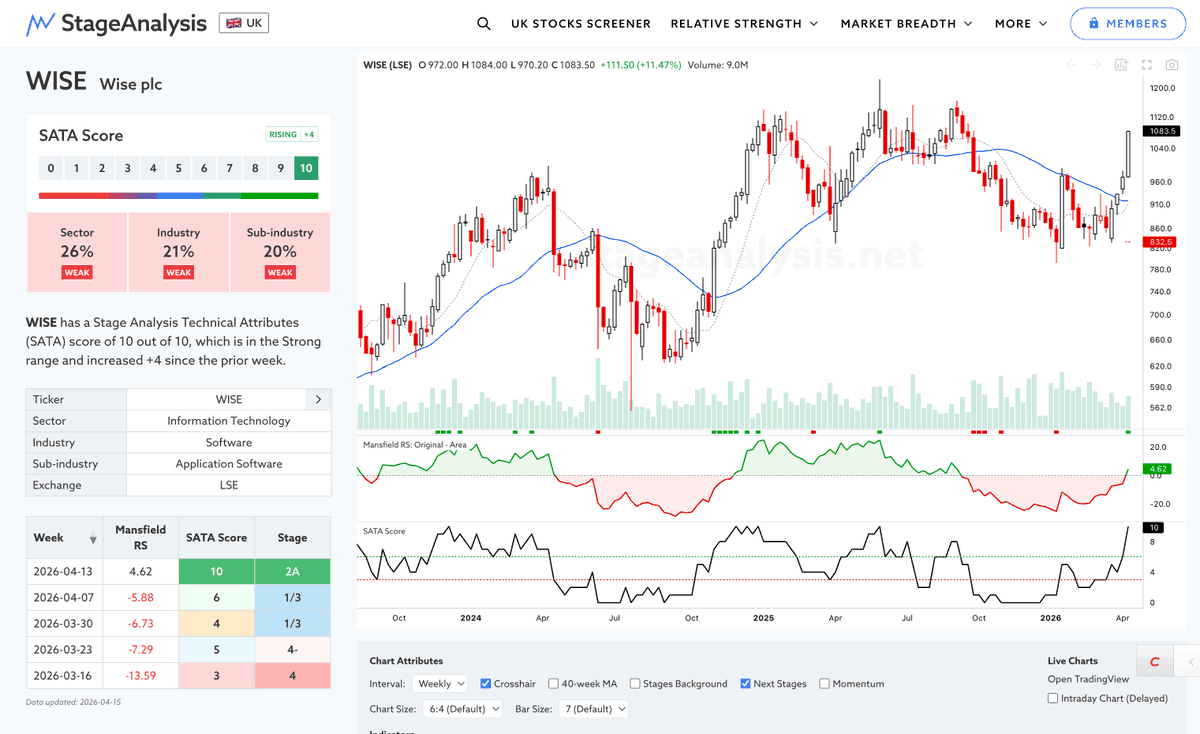Go forward with the chart right arrow
The width and height of the screenshot is (1200, 734).
coord(1096,65)
